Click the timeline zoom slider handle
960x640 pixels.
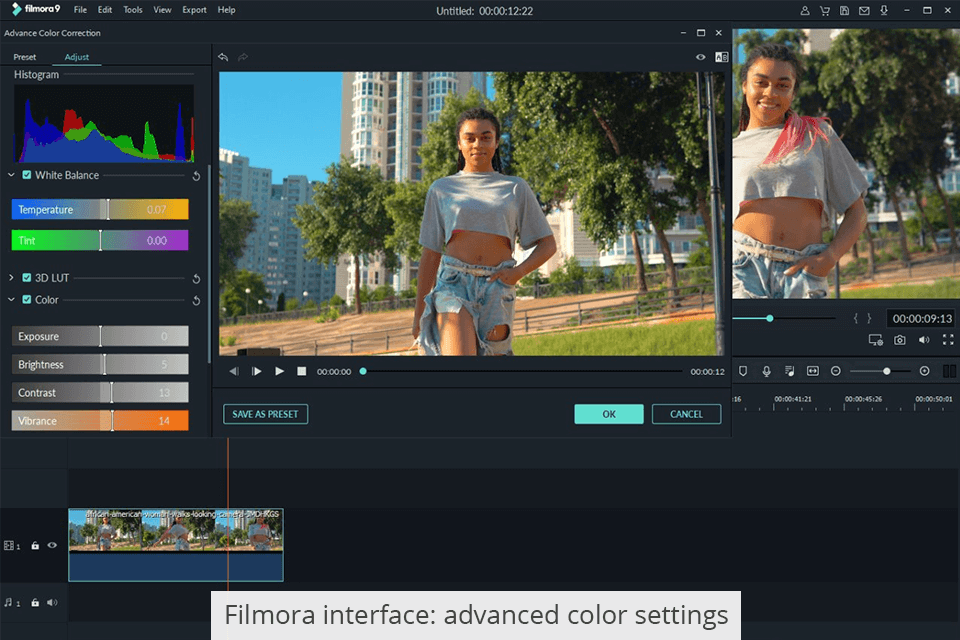click(887, 371)
